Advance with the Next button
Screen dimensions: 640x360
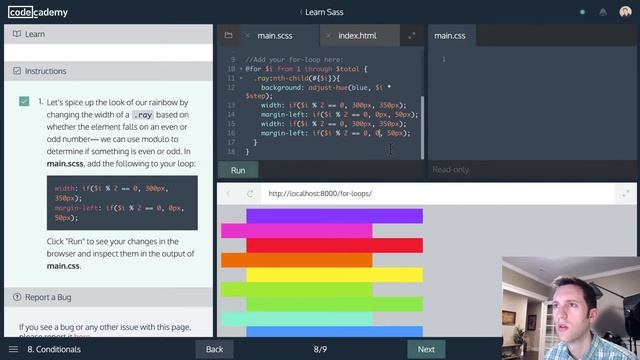click(426, 349)
